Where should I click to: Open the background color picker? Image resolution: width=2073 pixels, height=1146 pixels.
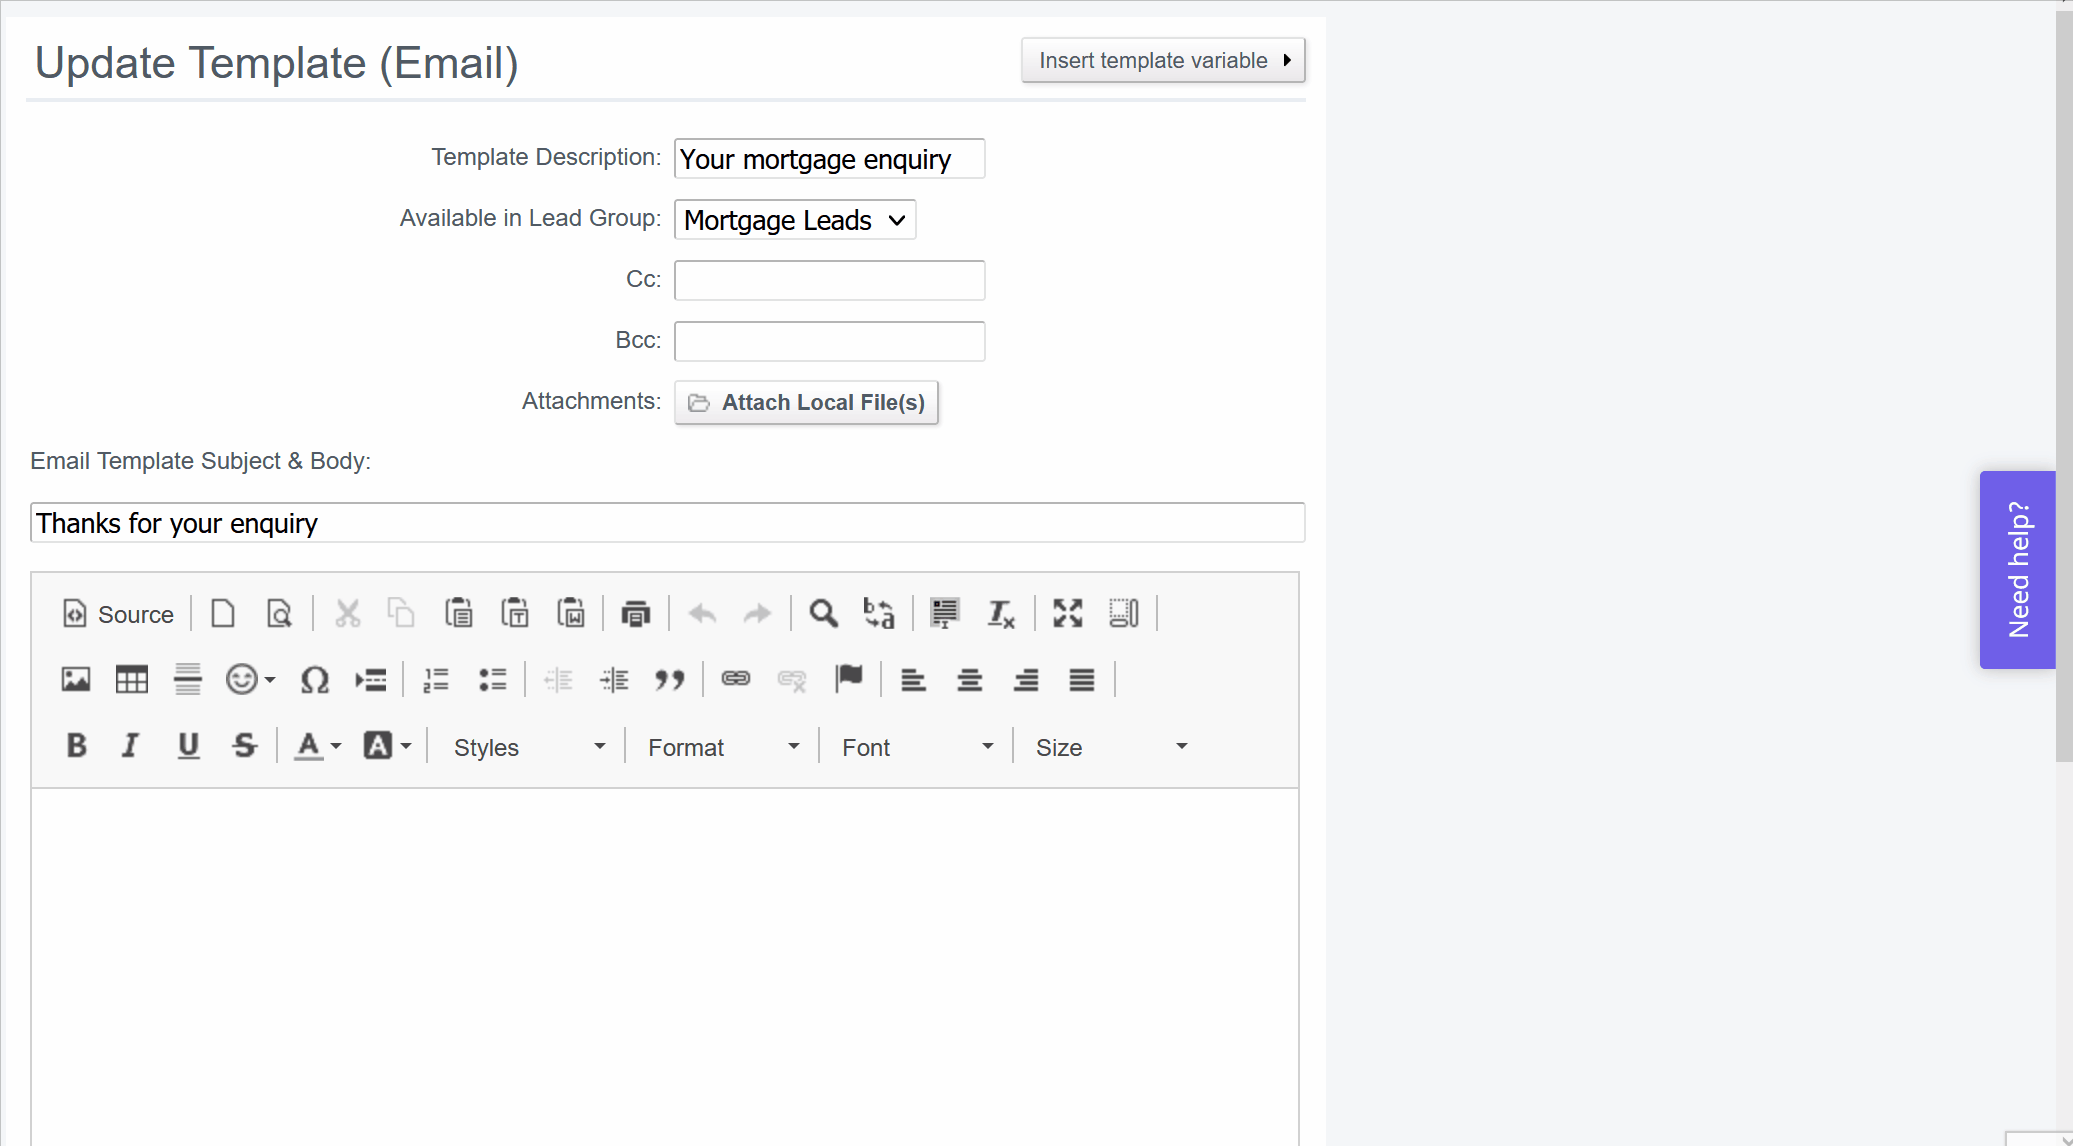[x=388, y=746]
